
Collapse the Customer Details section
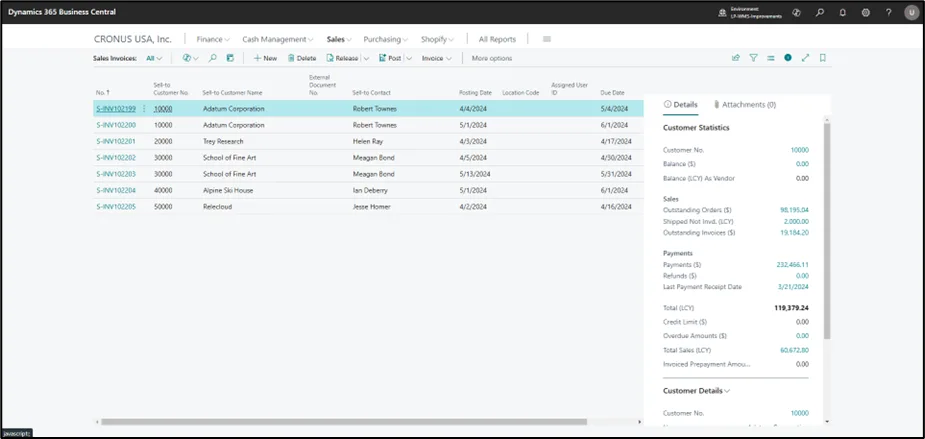point(697,391)
